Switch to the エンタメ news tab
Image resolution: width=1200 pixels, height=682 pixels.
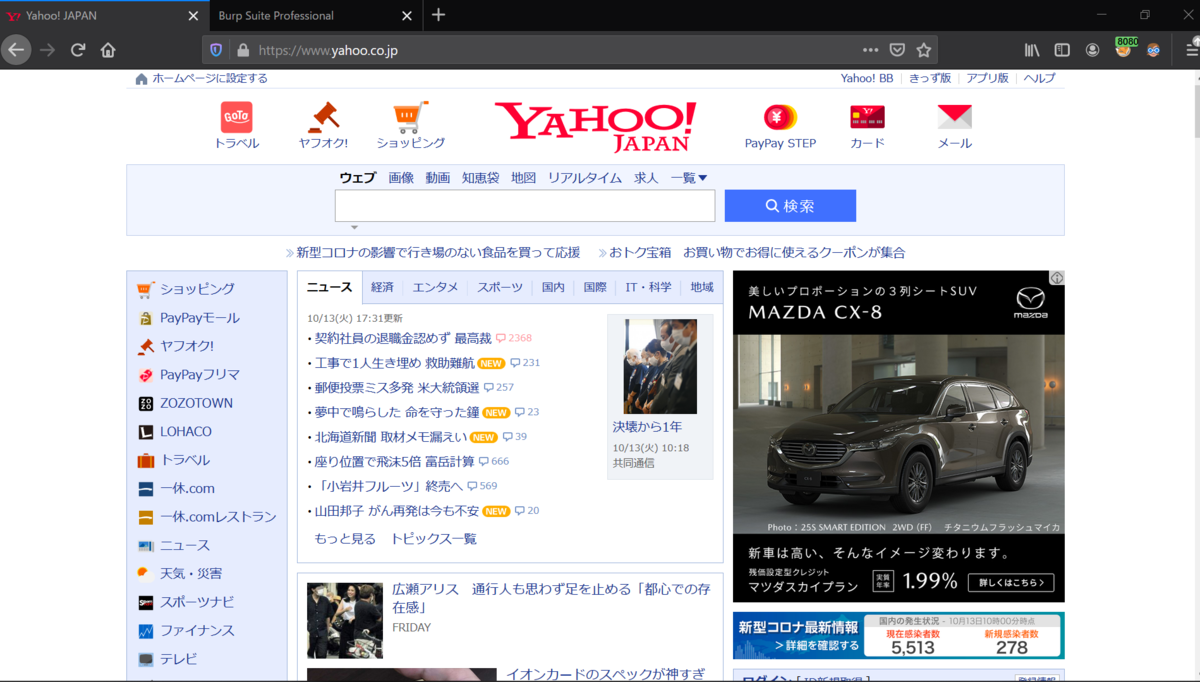point(435,287)
